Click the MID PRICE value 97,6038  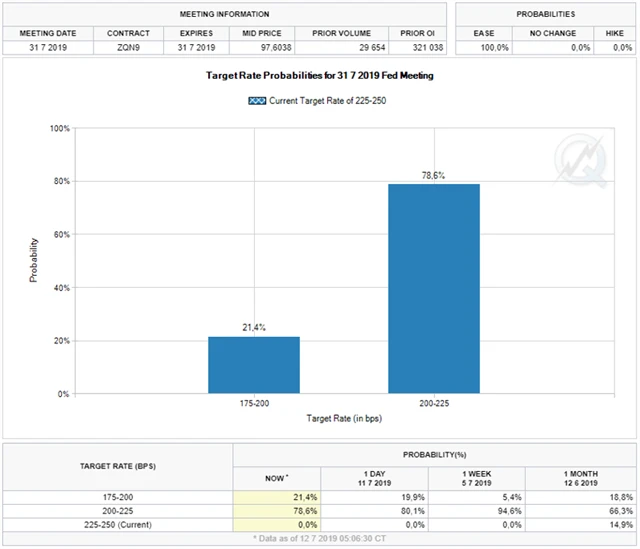point(263,48)
